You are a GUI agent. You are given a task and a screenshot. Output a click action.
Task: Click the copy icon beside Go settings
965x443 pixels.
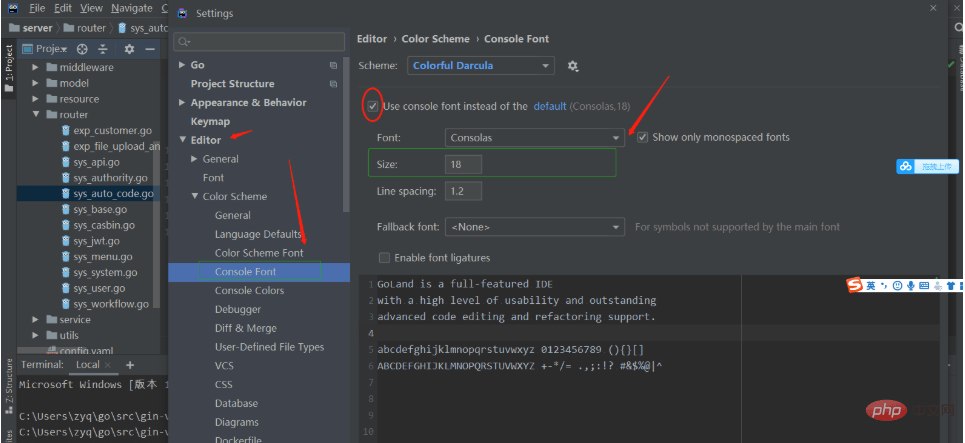tap(333, 65)
